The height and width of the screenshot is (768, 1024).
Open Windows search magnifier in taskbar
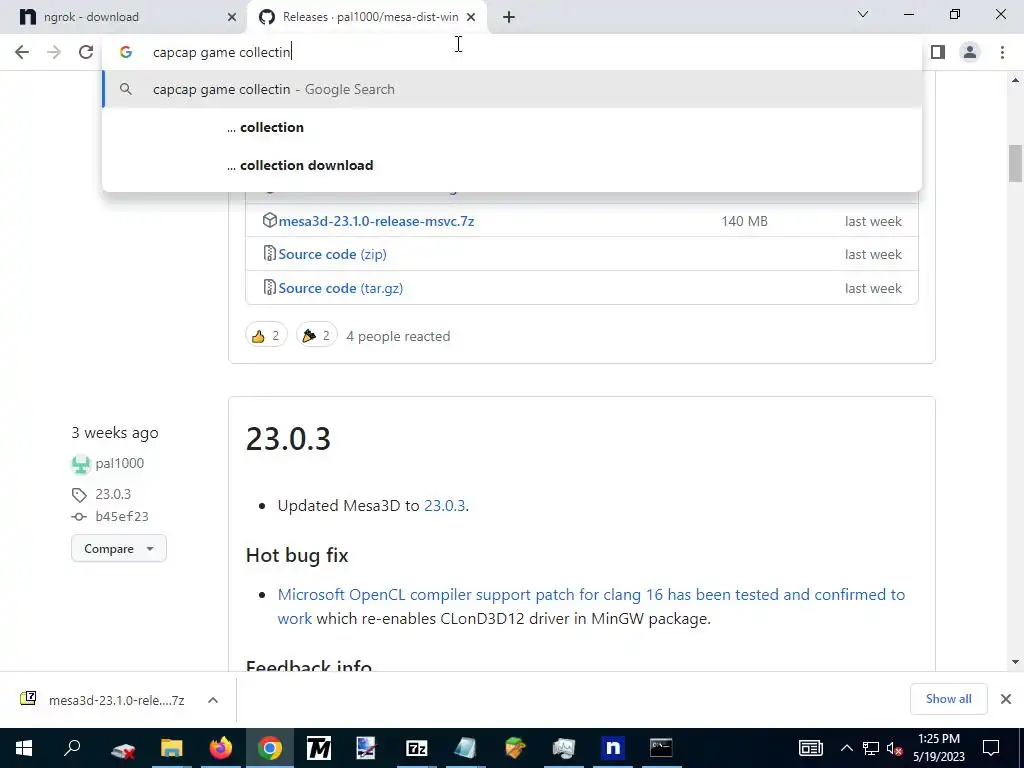[72, 748]
